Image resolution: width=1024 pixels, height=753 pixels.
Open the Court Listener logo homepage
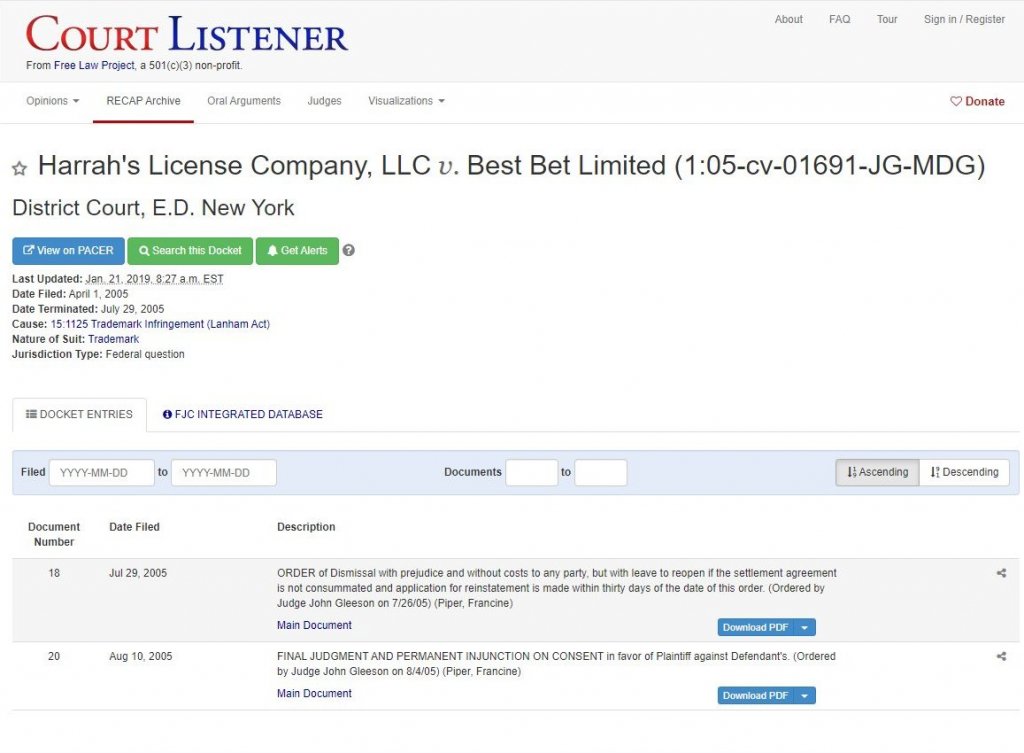point(187,34)
